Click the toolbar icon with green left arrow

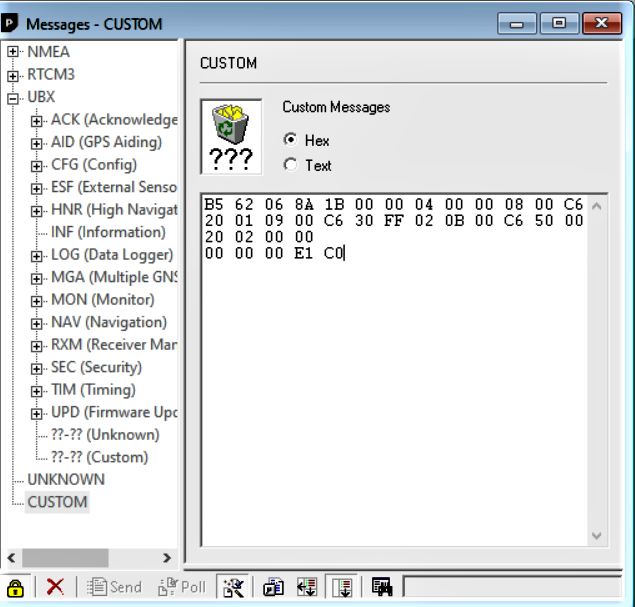point(307,587)
